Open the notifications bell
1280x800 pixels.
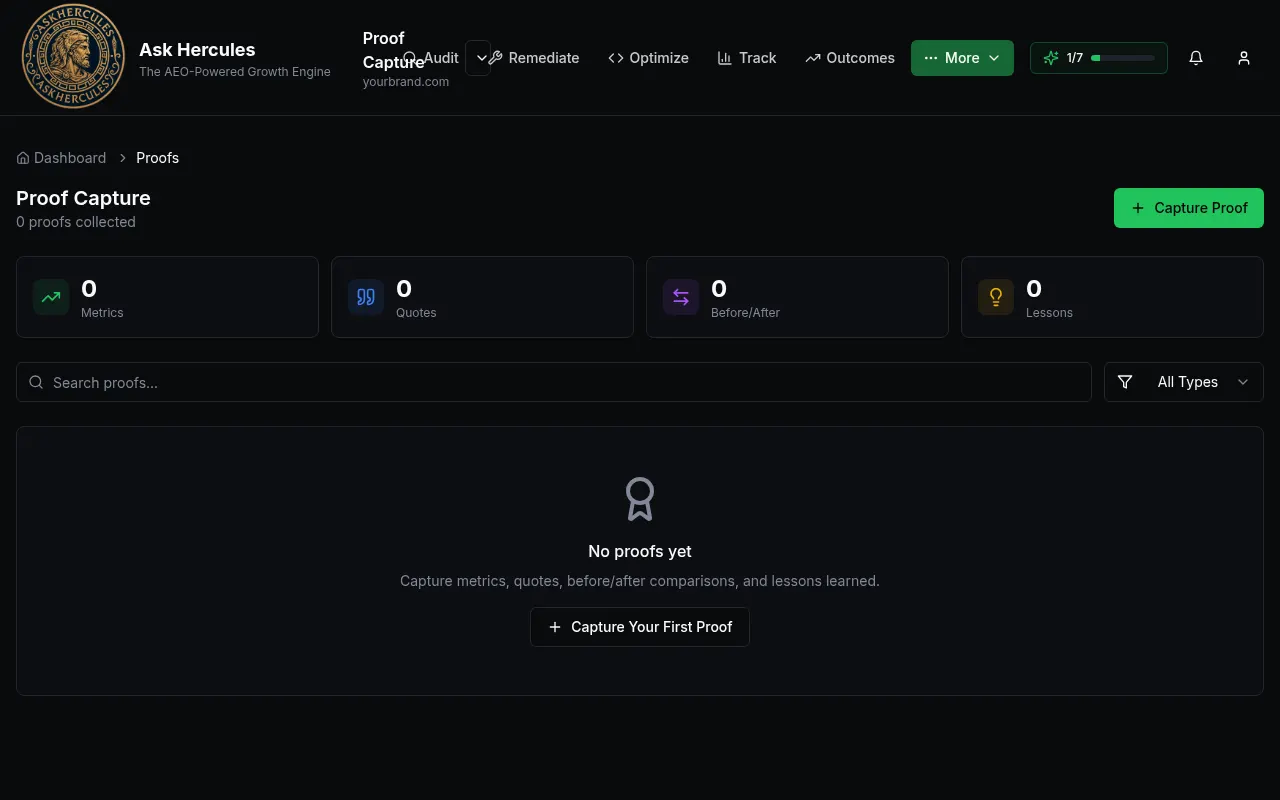click(1196, 58)
